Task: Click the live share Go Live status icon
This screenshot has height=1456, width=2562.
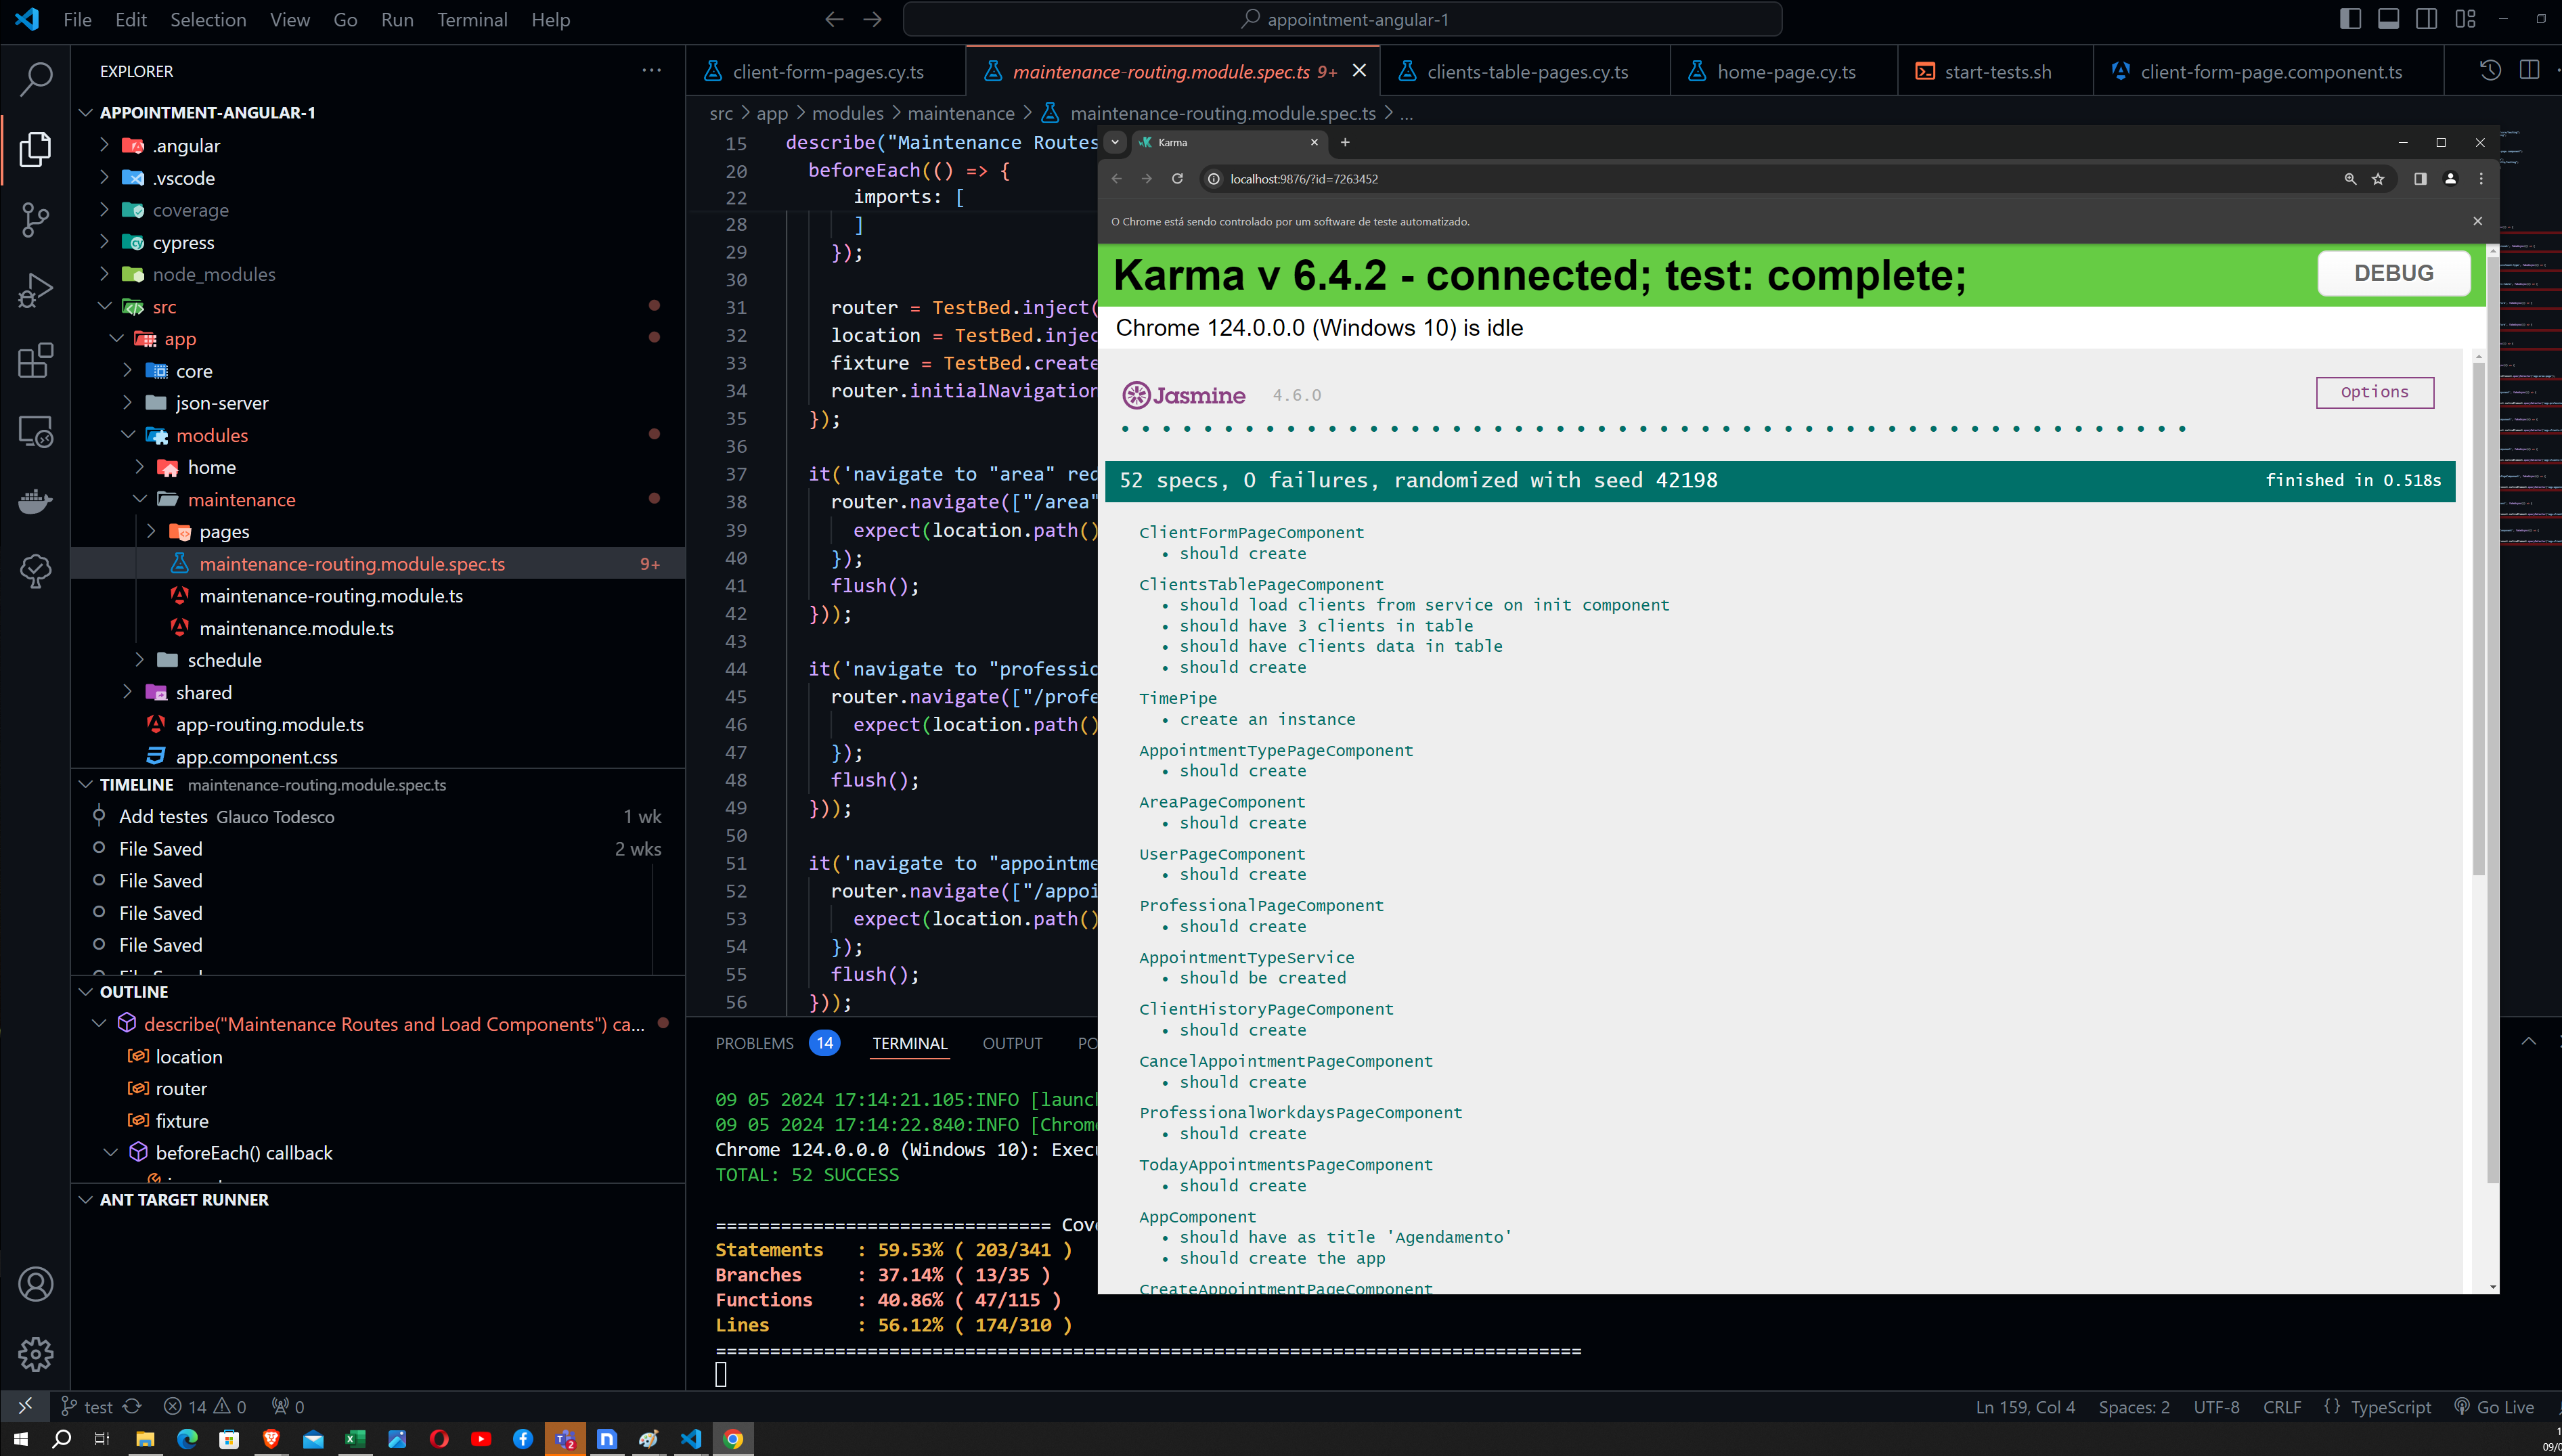Action: coord(2495,1407)
